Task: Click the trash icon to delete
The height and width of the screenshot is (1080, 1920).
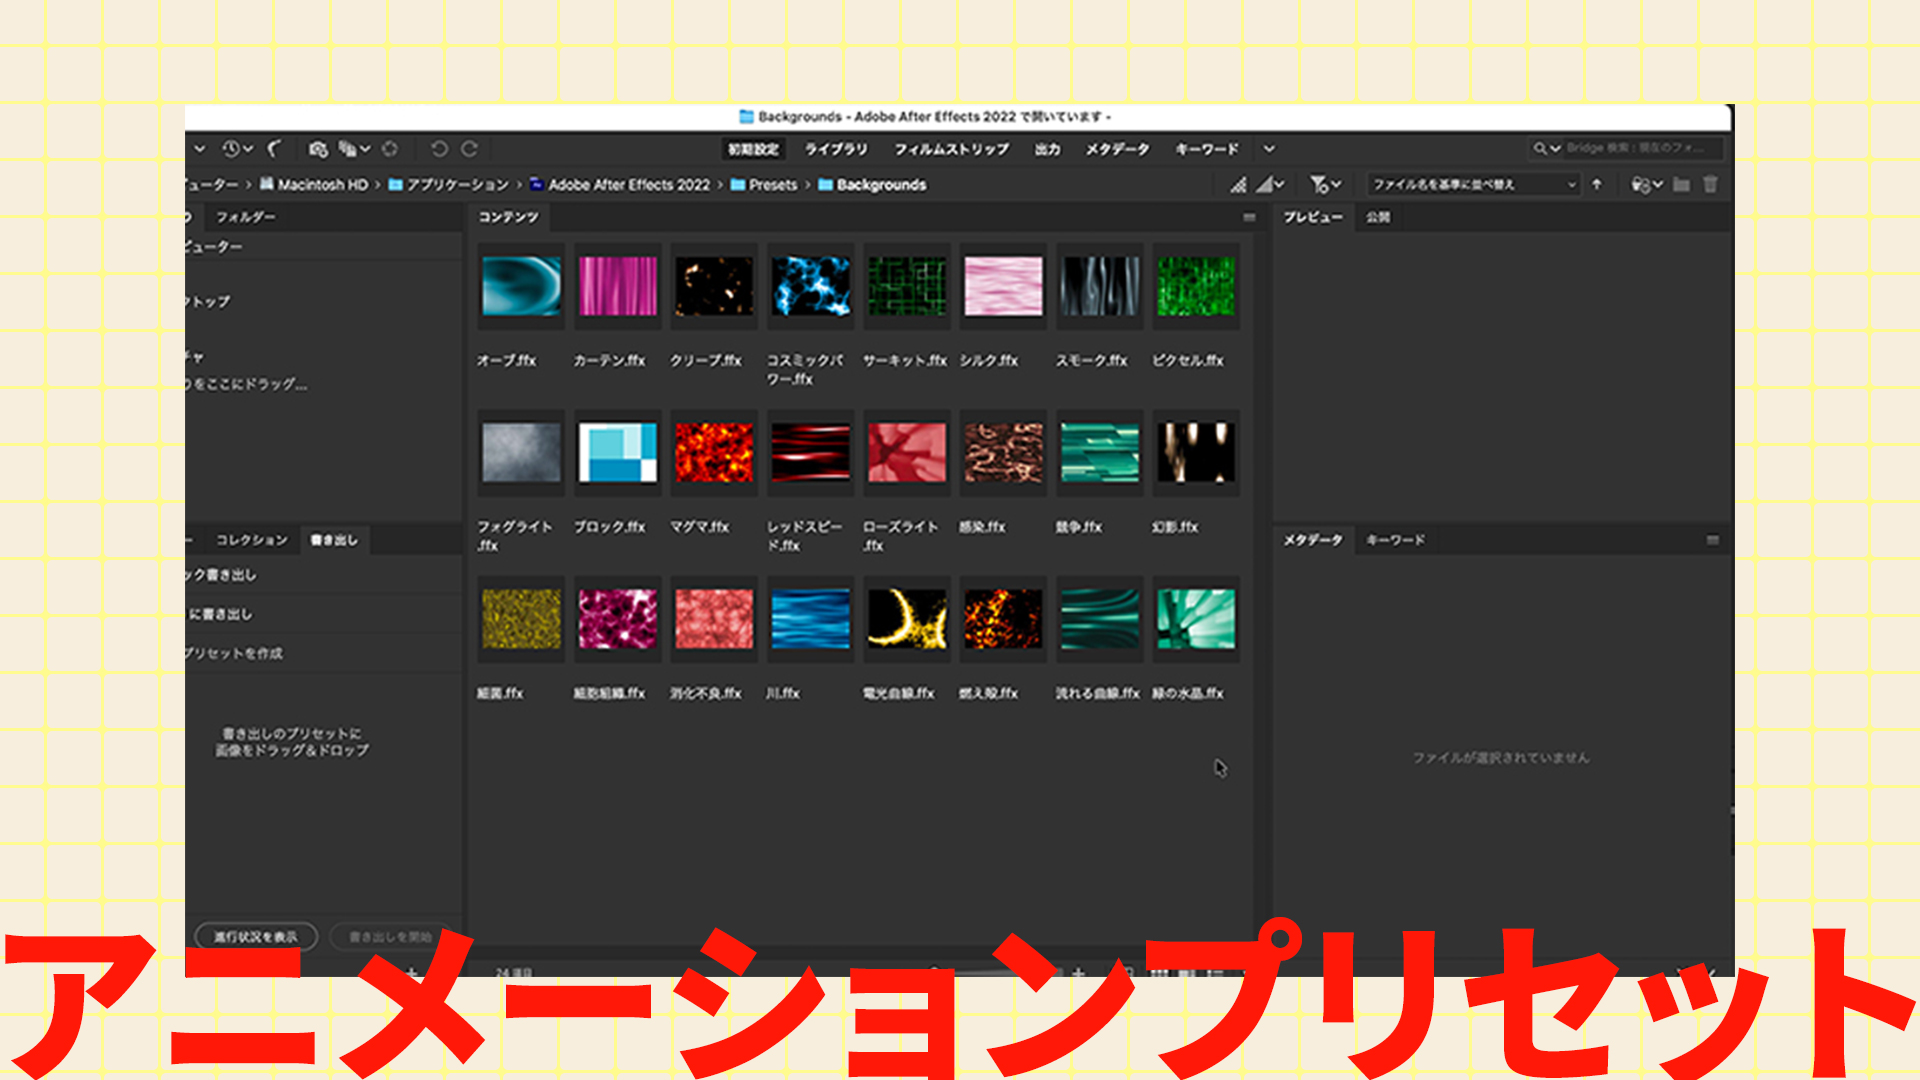Action: pos(1711,184)
